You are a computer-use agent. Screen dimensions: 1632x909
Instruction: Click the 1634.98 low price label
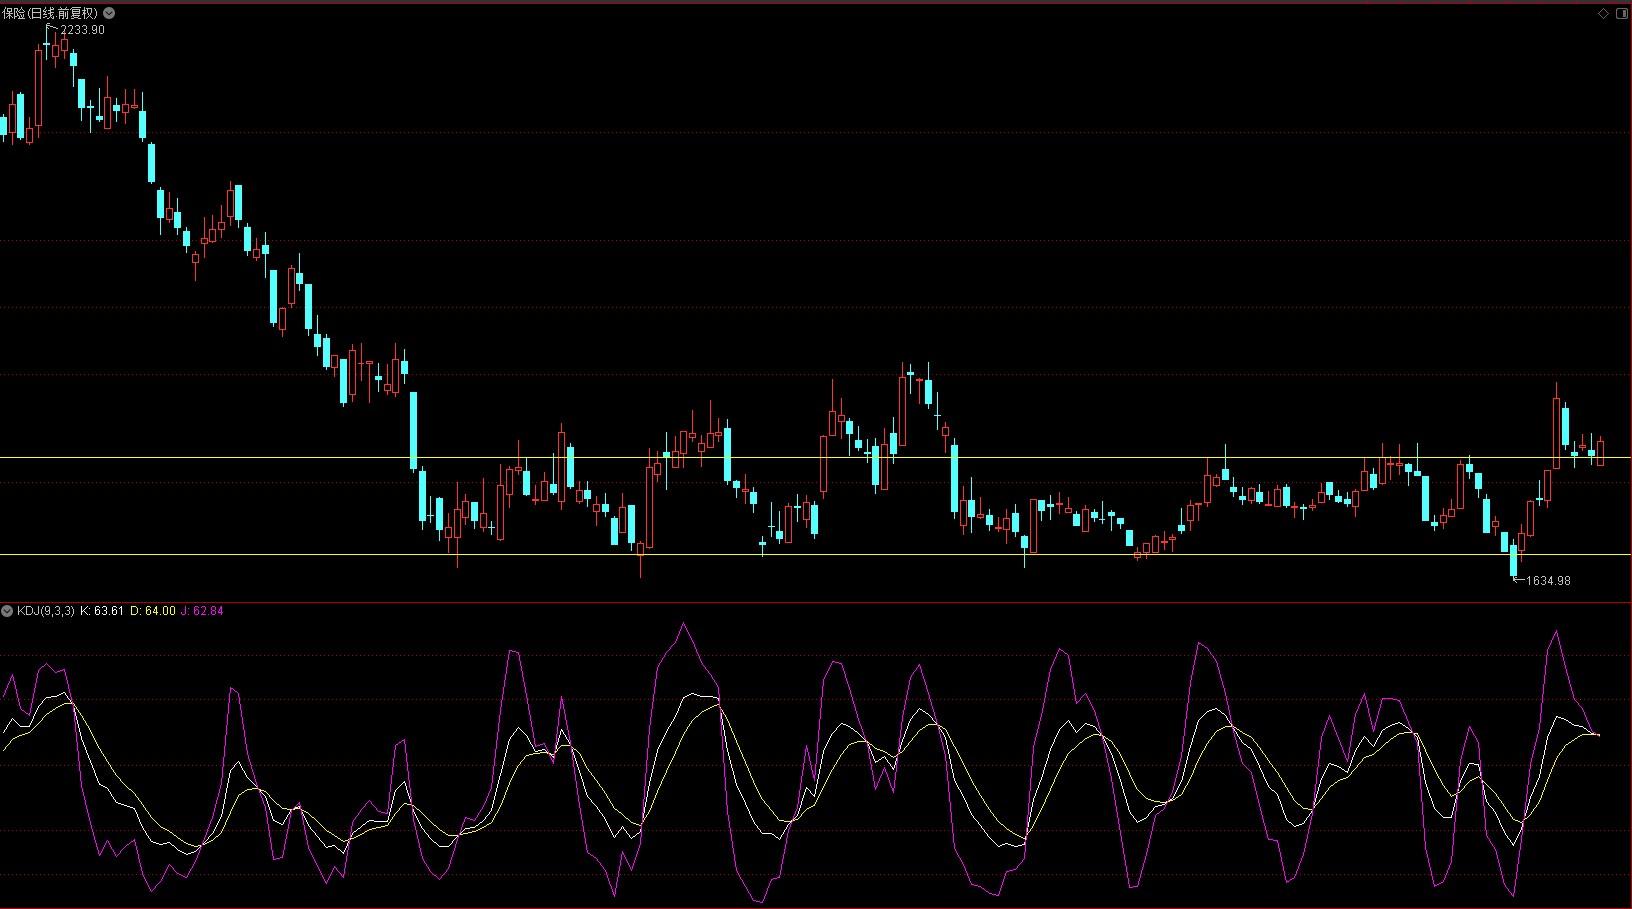[1548, 581]
